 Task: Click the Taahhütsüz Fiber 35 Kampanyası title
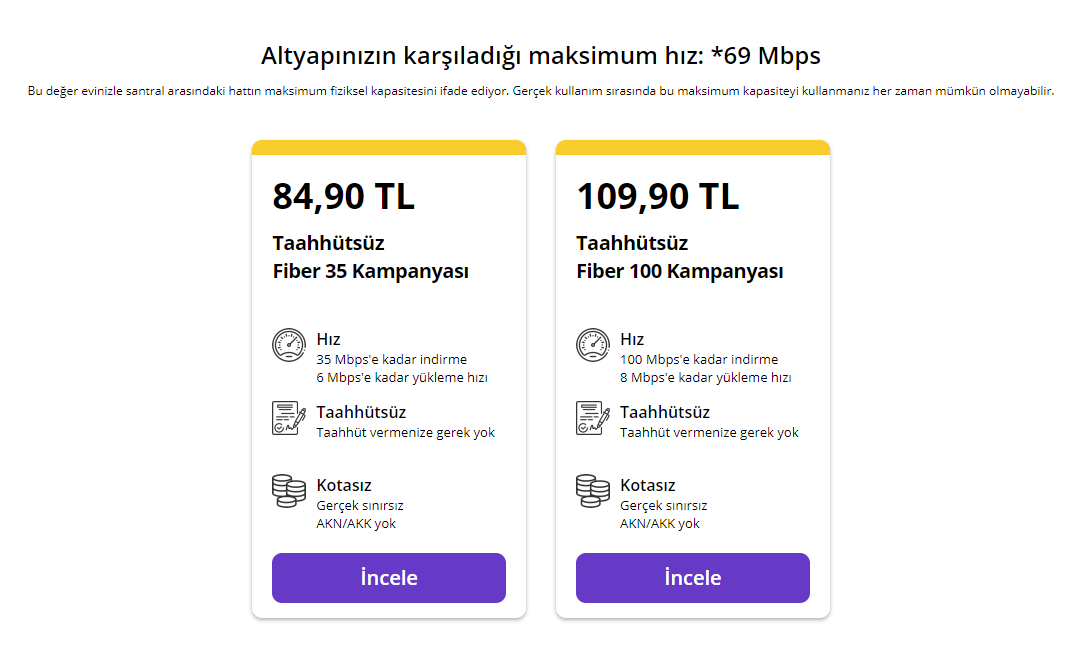coord(370,257)
